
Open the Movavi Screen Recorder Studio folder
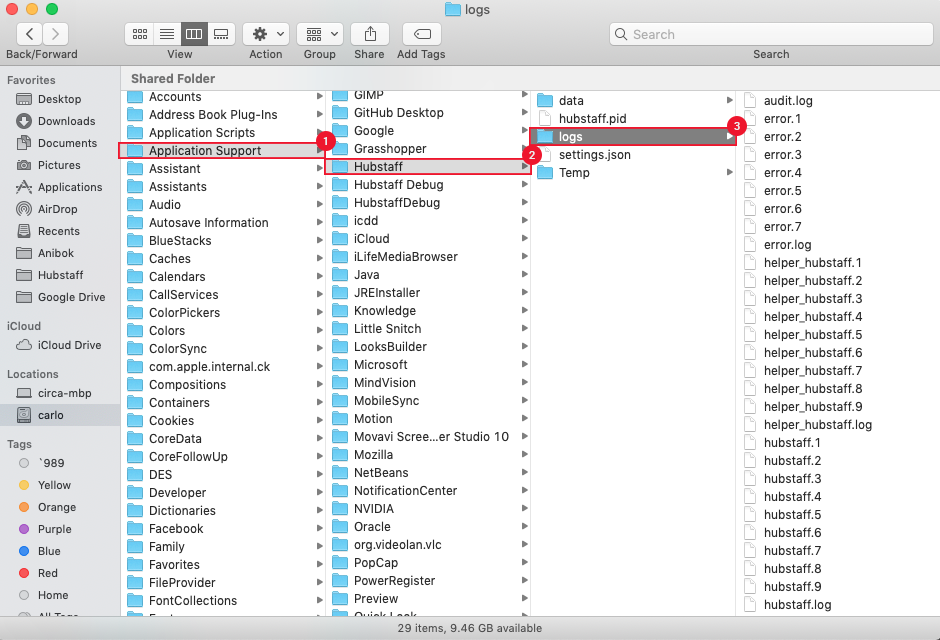pyautogui.click(x=427, y=436)
